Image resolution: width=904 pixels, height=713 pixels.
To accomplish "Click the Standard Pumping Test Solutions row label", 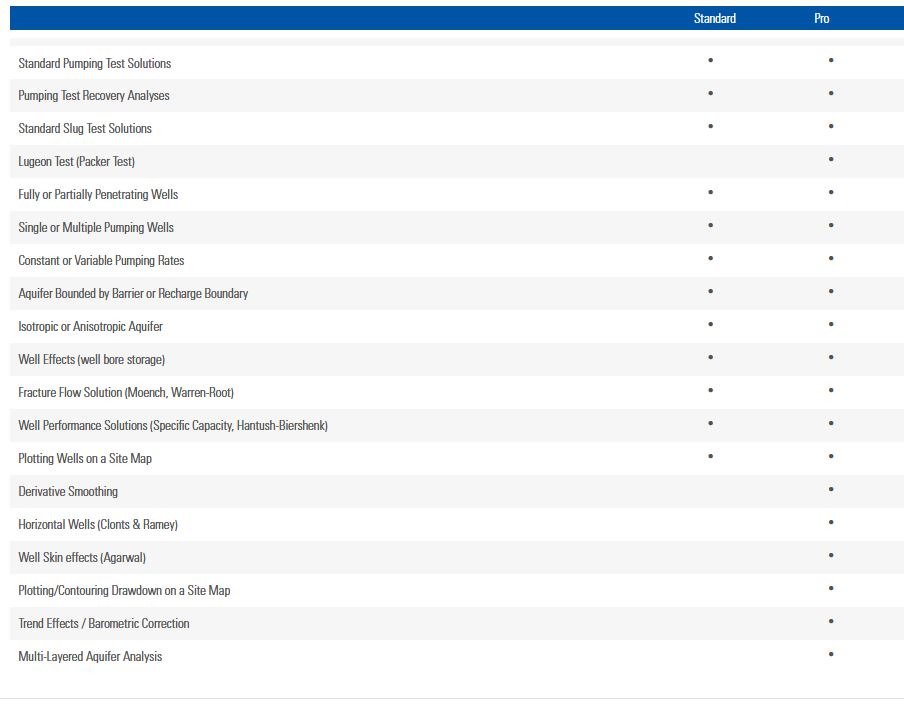I will point(94,63).
